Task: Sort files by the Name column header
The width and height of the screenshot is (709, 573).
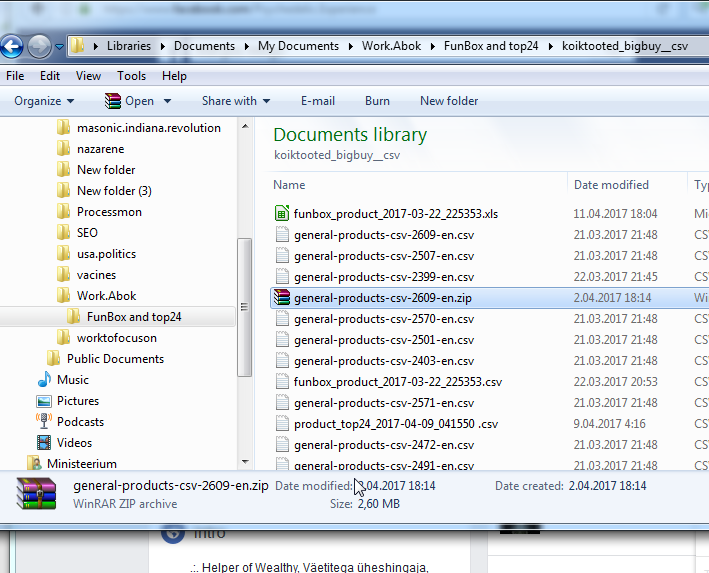Action: pyautogui.click(x=289, y=185)
